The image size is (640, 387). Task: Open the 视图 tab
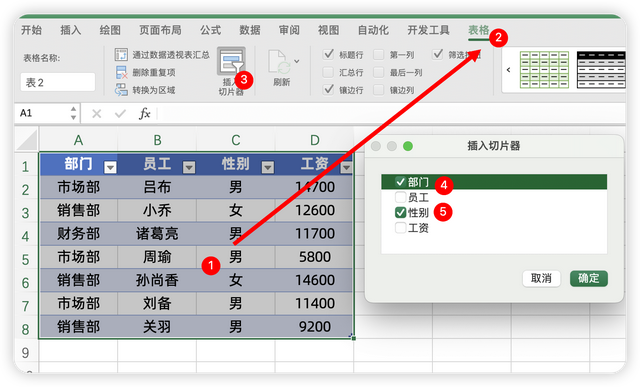329,30
